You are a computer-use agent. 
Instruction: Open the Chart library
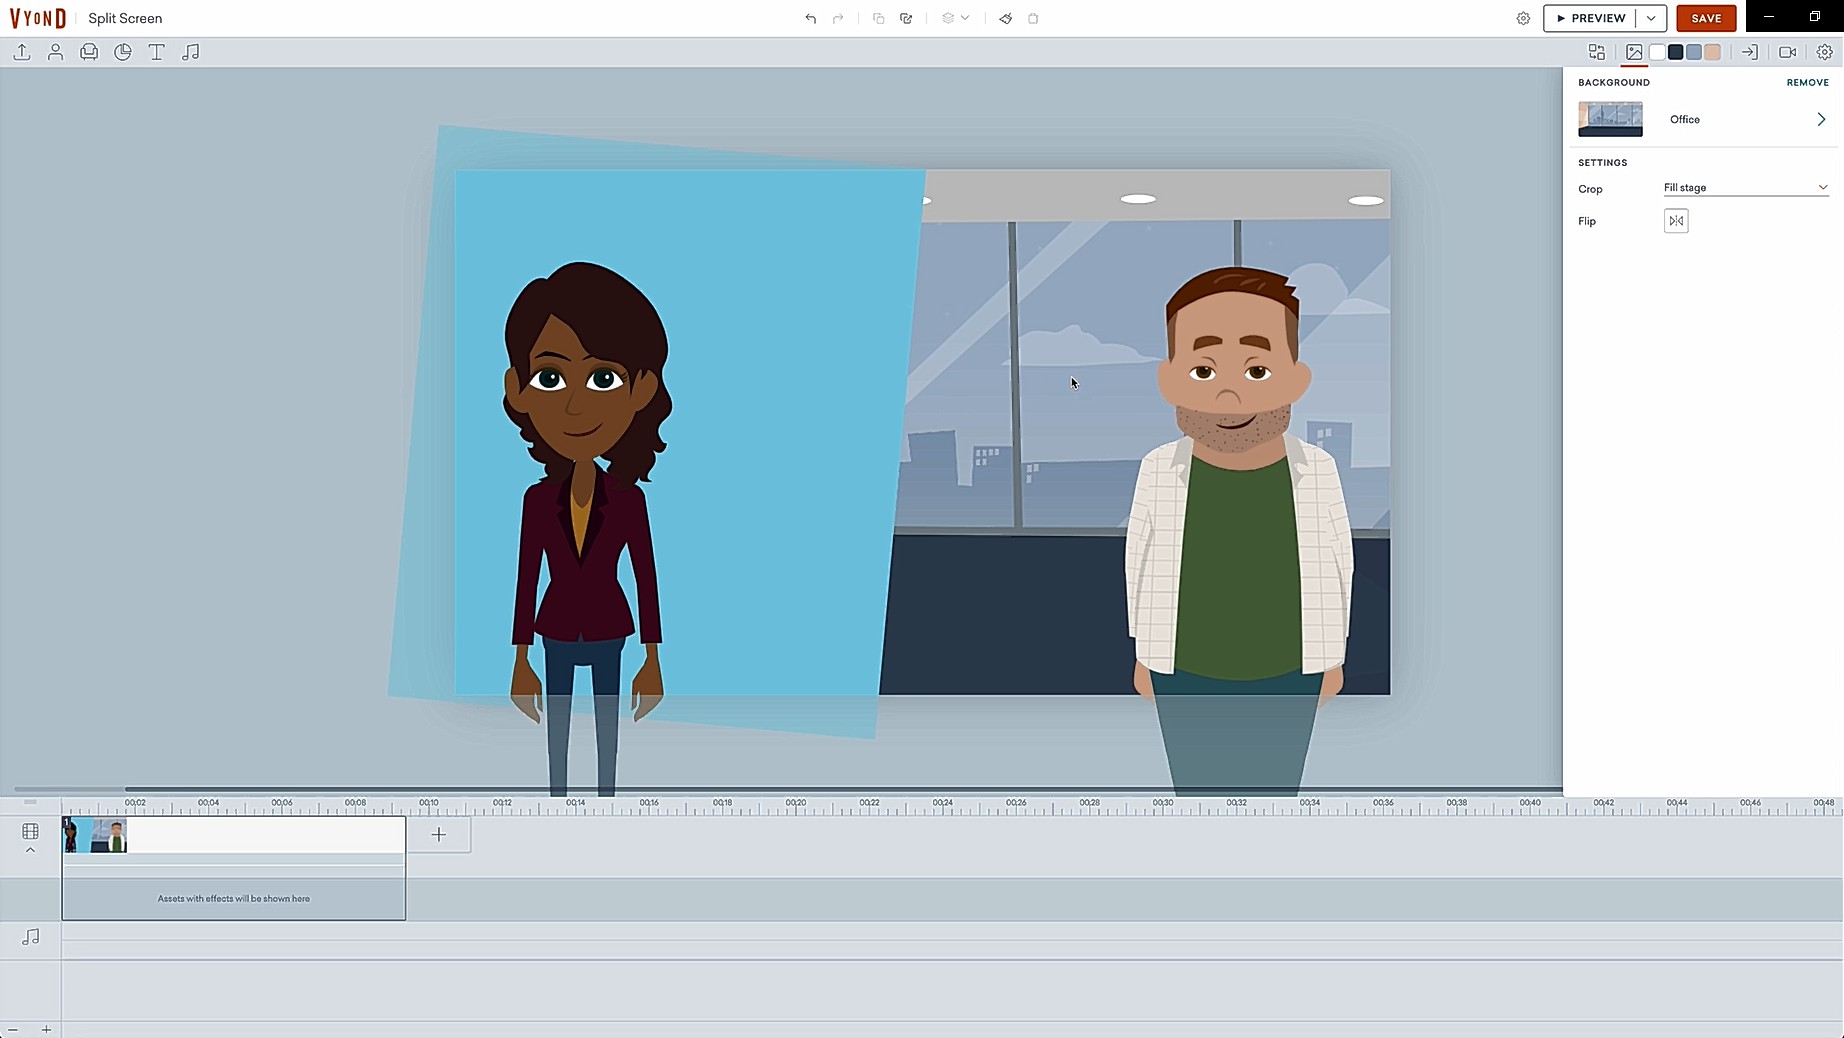123,52
